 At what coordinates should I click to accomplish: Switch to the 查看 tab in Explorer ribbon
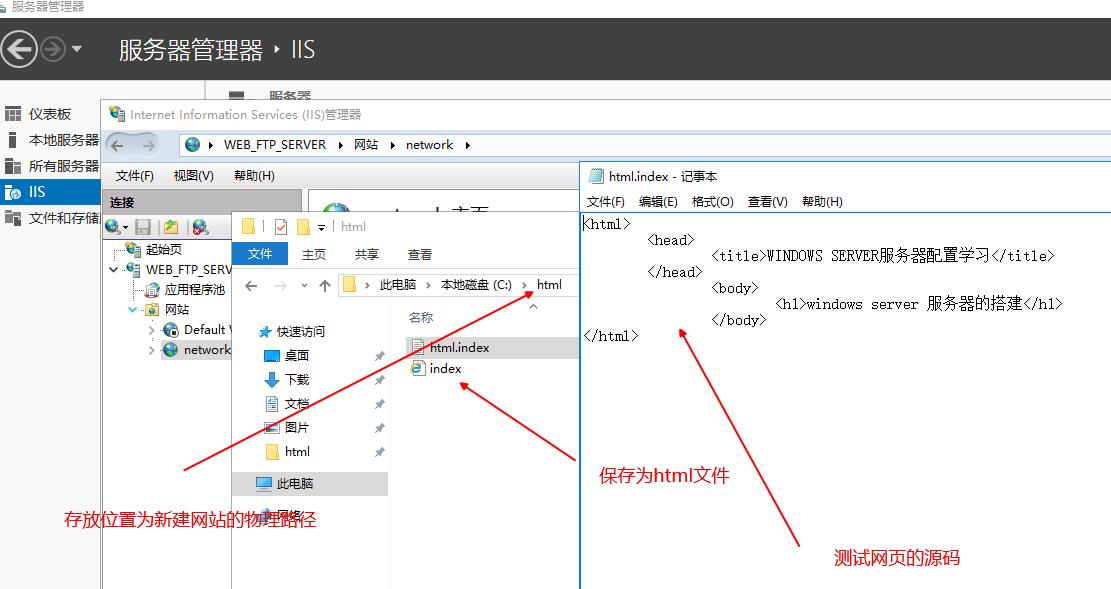(419, 253)
